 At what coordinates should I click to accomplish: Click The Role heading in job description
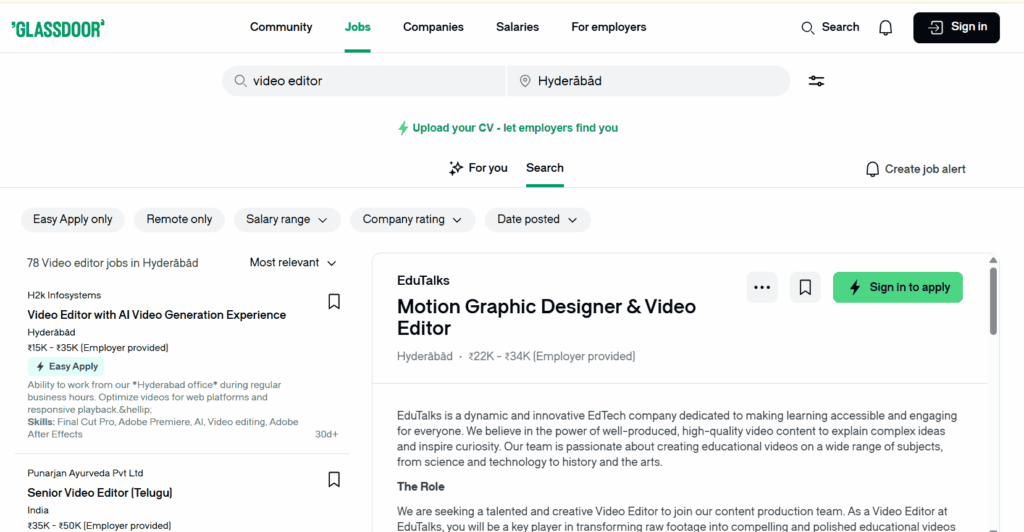(x=421, y=486)
